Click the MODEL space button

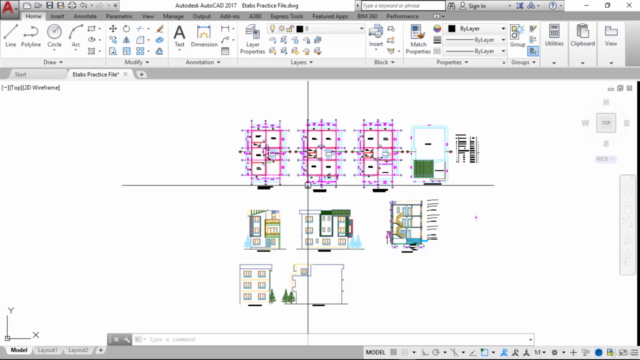coord(375,352)
